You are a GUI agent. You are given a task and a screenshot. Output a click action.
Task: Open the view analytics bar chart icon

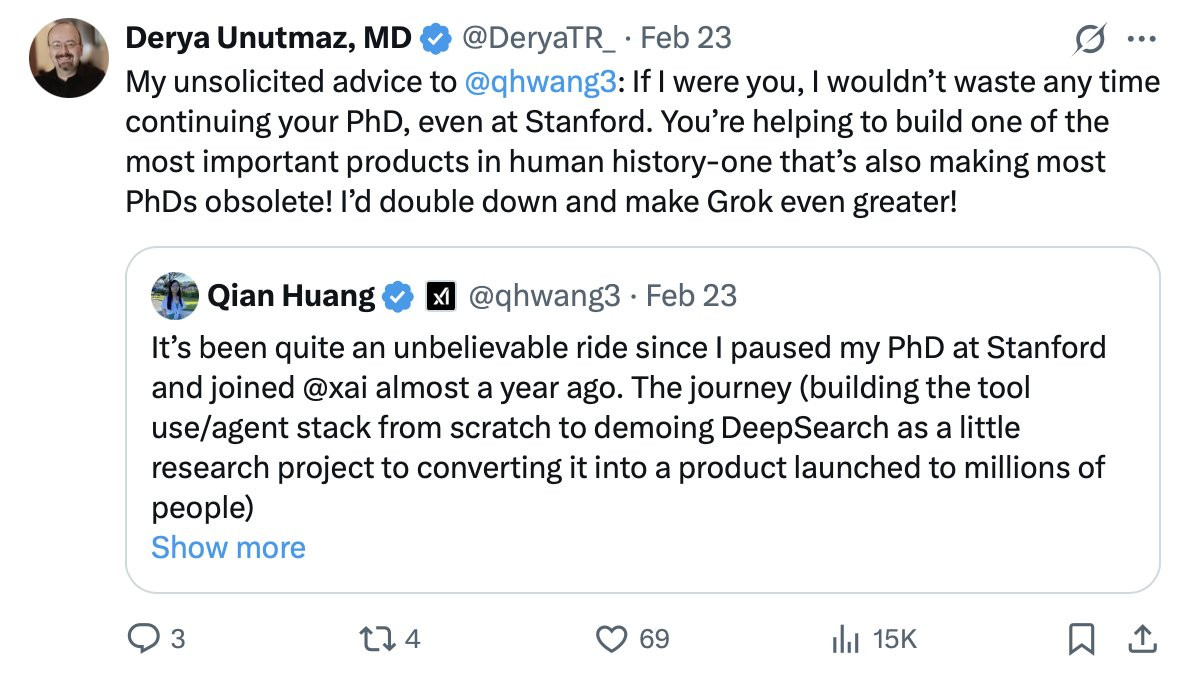pyautogui.click(x=846, y=638)
